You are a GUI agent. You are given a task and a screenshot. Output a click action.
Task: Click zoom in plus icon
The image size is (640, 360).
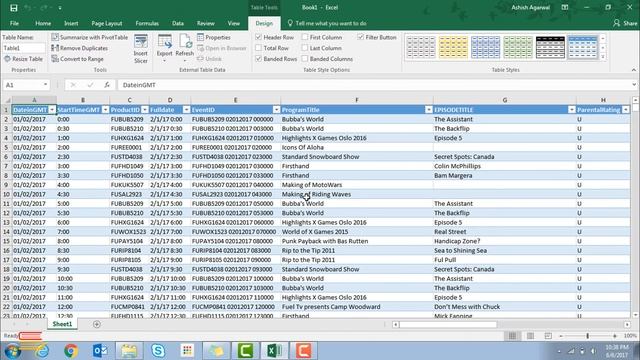[x=615, y=336]
